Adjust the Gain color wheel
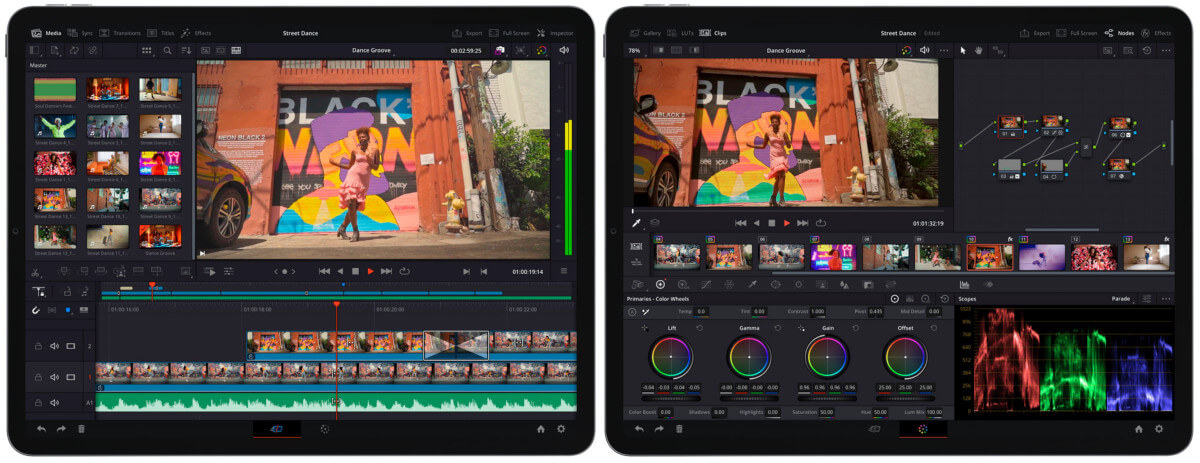 coord(827,356)
